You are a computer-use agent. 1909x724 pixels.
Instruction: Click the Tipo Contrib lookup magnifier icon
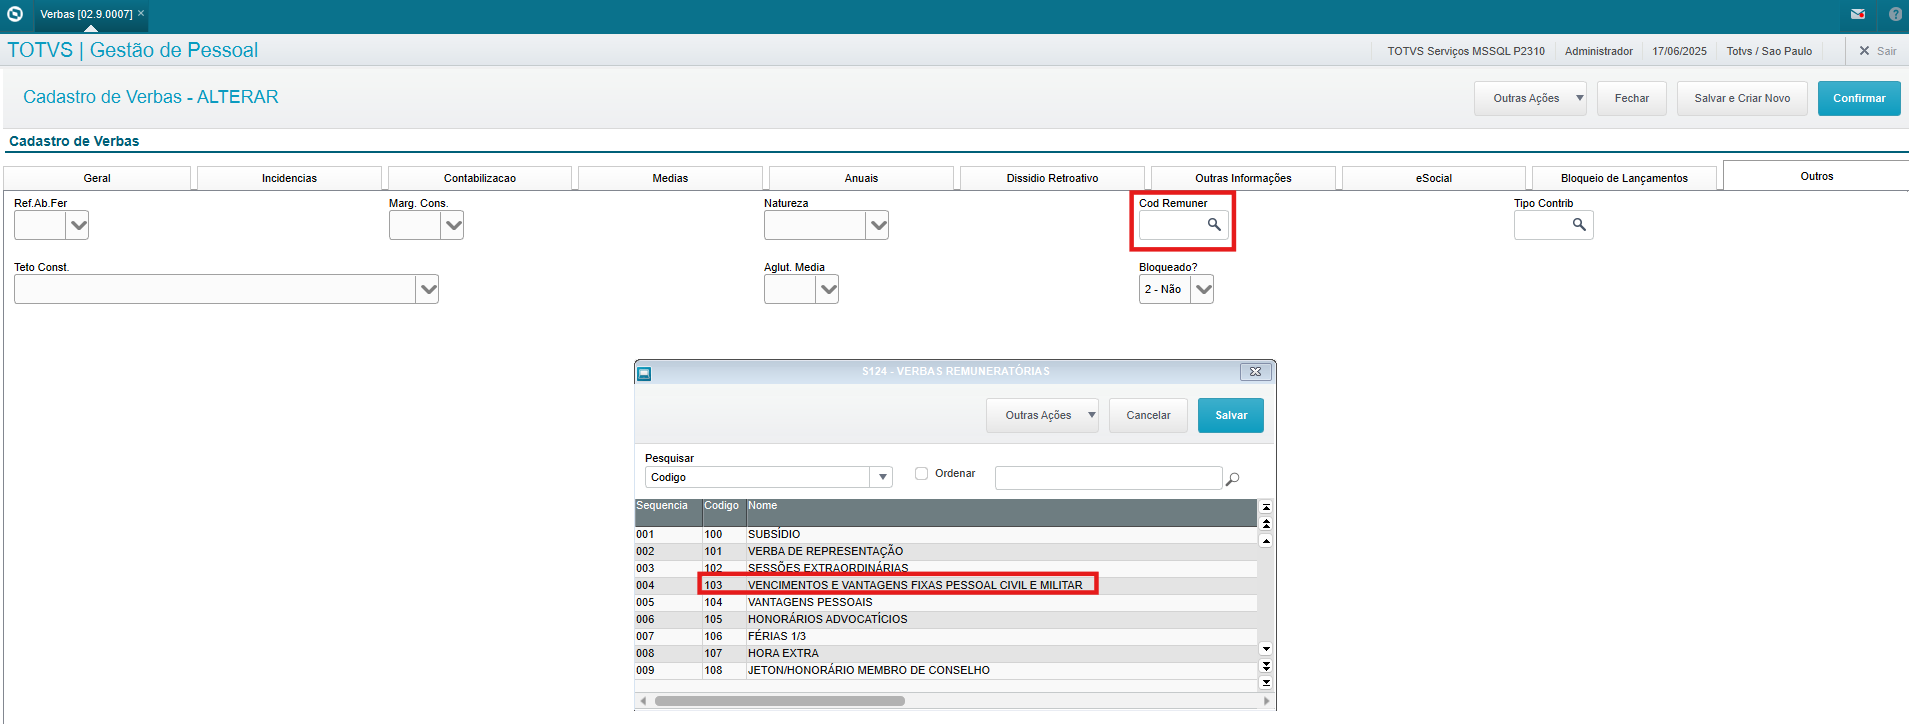[1578, 225]
